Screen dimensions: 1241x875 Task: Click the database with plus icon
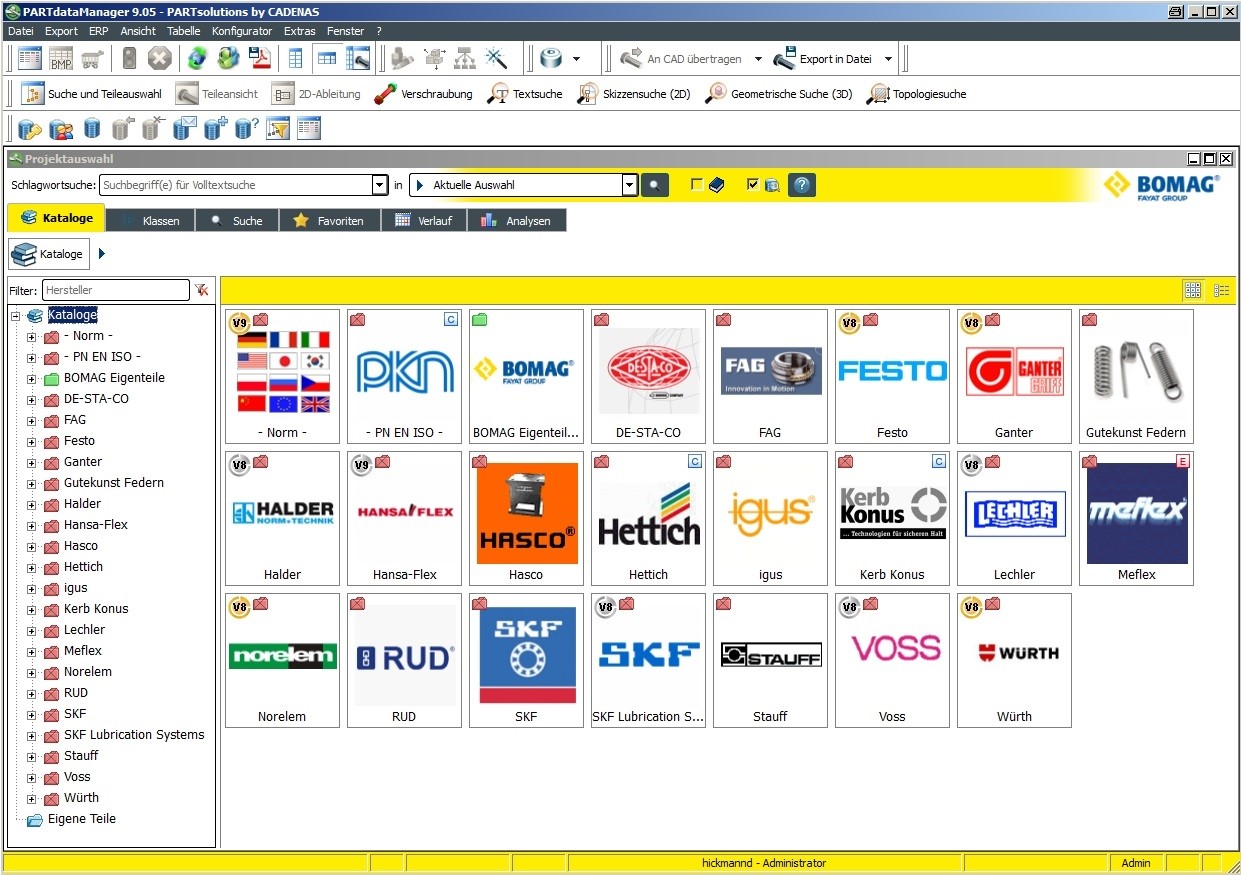click(x=216, y=128)
